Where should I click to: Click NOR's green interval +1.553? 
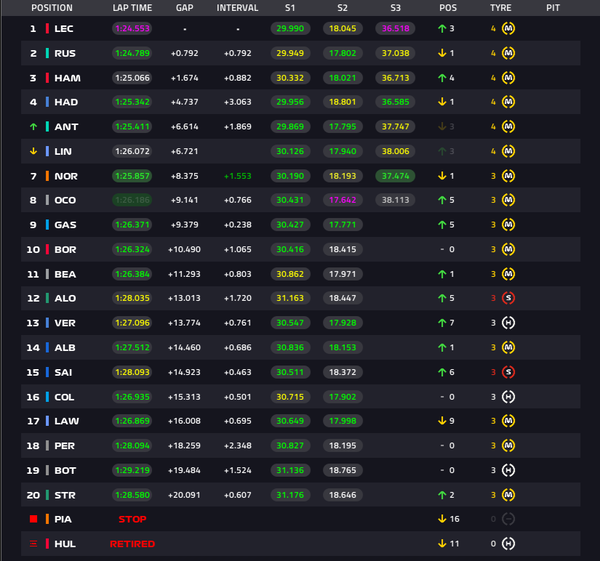[x=238, y=176]
